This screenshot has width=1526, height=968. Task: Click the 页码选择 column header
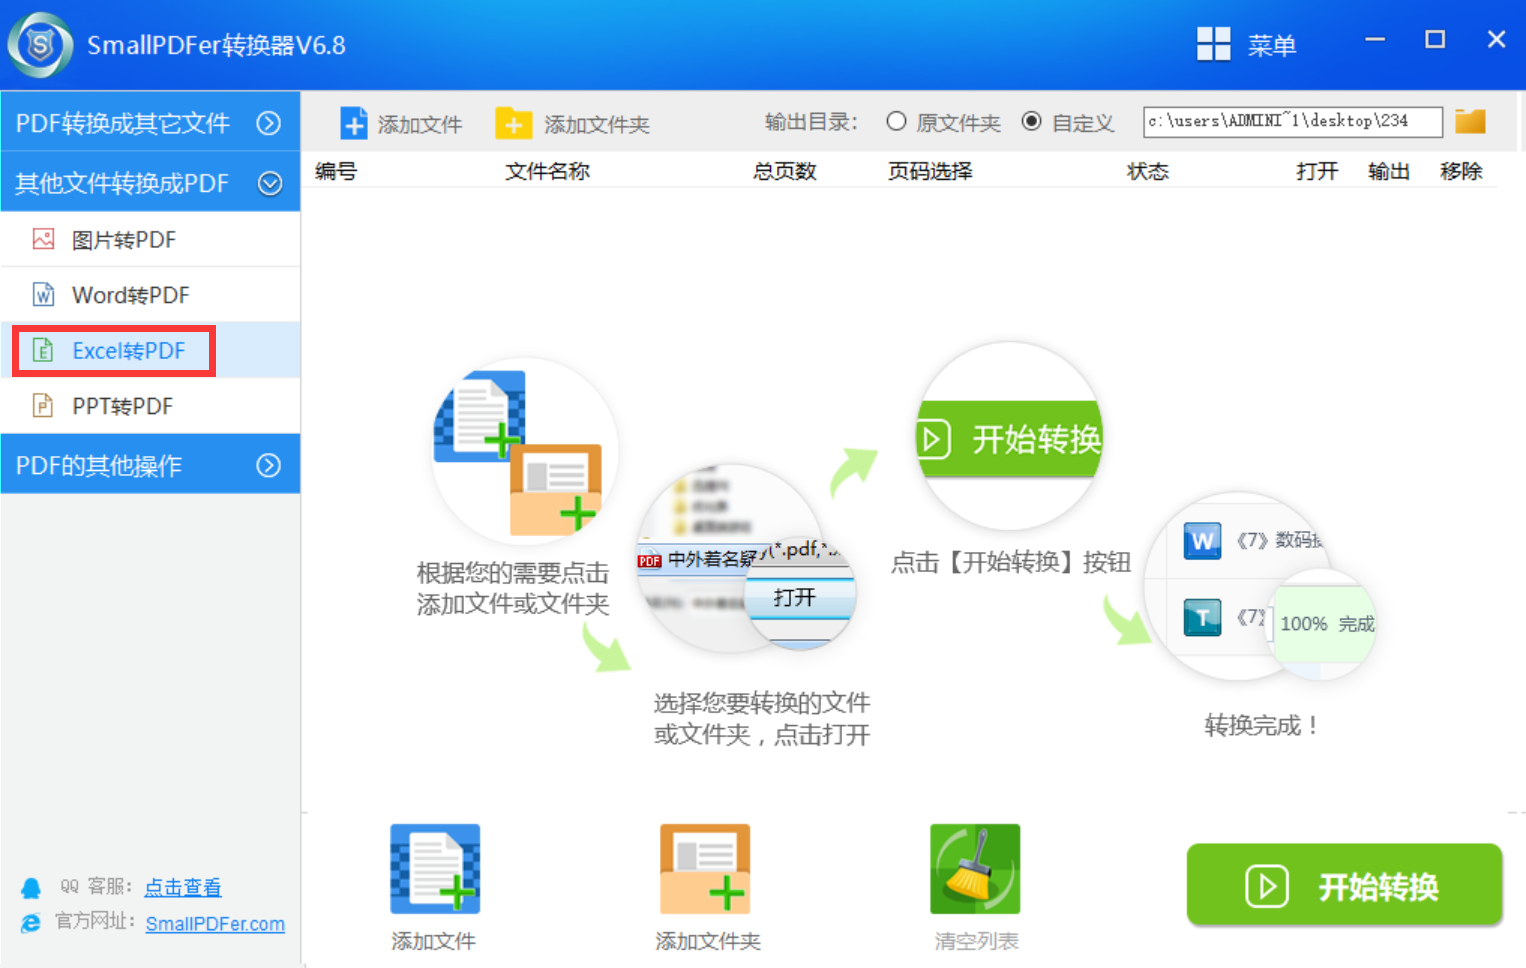coord(930,171)
